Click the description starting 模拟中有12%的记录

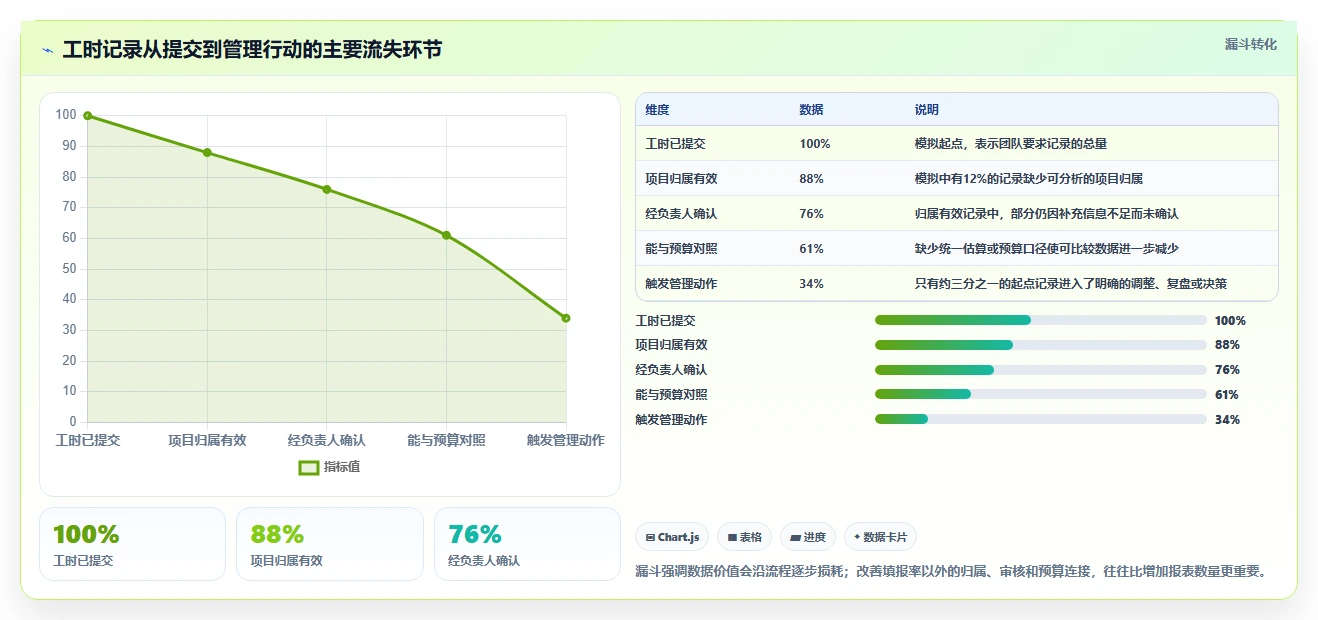[x=1029, y=179]
